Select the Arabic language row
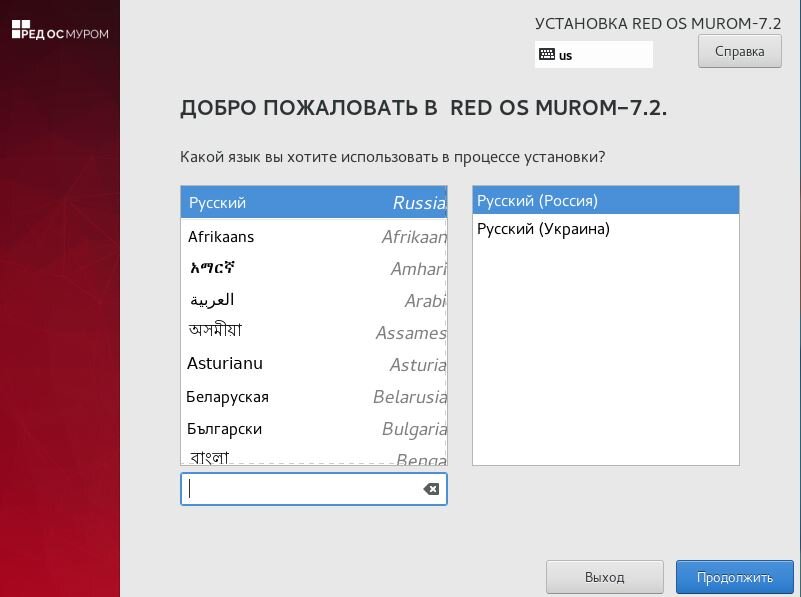This screenshot has width=801, height=597. tap(314, 301)
